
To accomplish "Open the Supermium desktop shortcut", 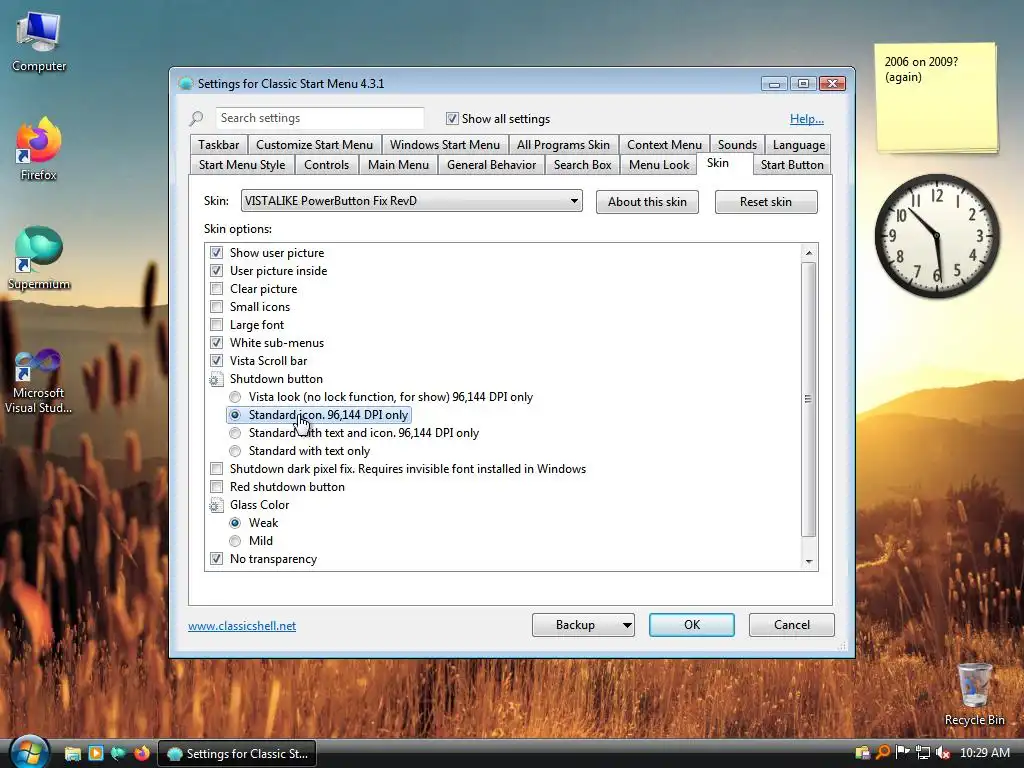I will 39,257.
